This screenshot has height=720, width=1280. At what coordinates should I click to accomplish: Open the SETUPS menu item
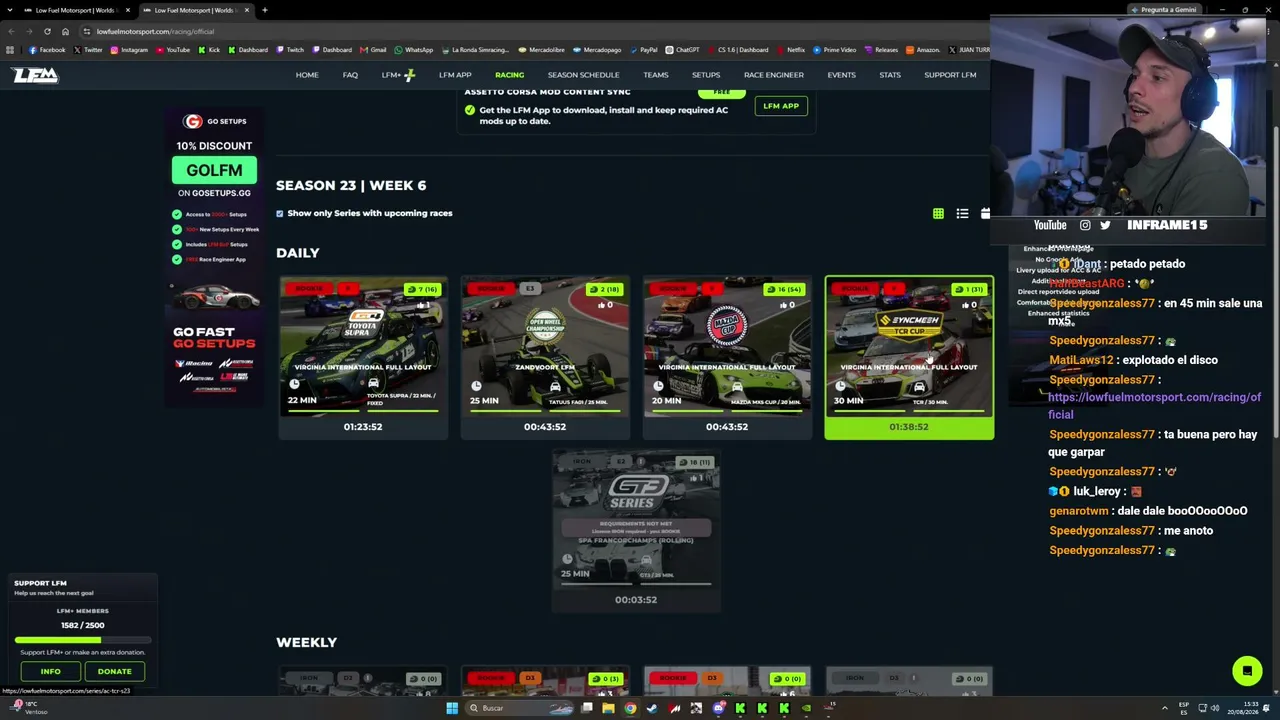[706, 75]
